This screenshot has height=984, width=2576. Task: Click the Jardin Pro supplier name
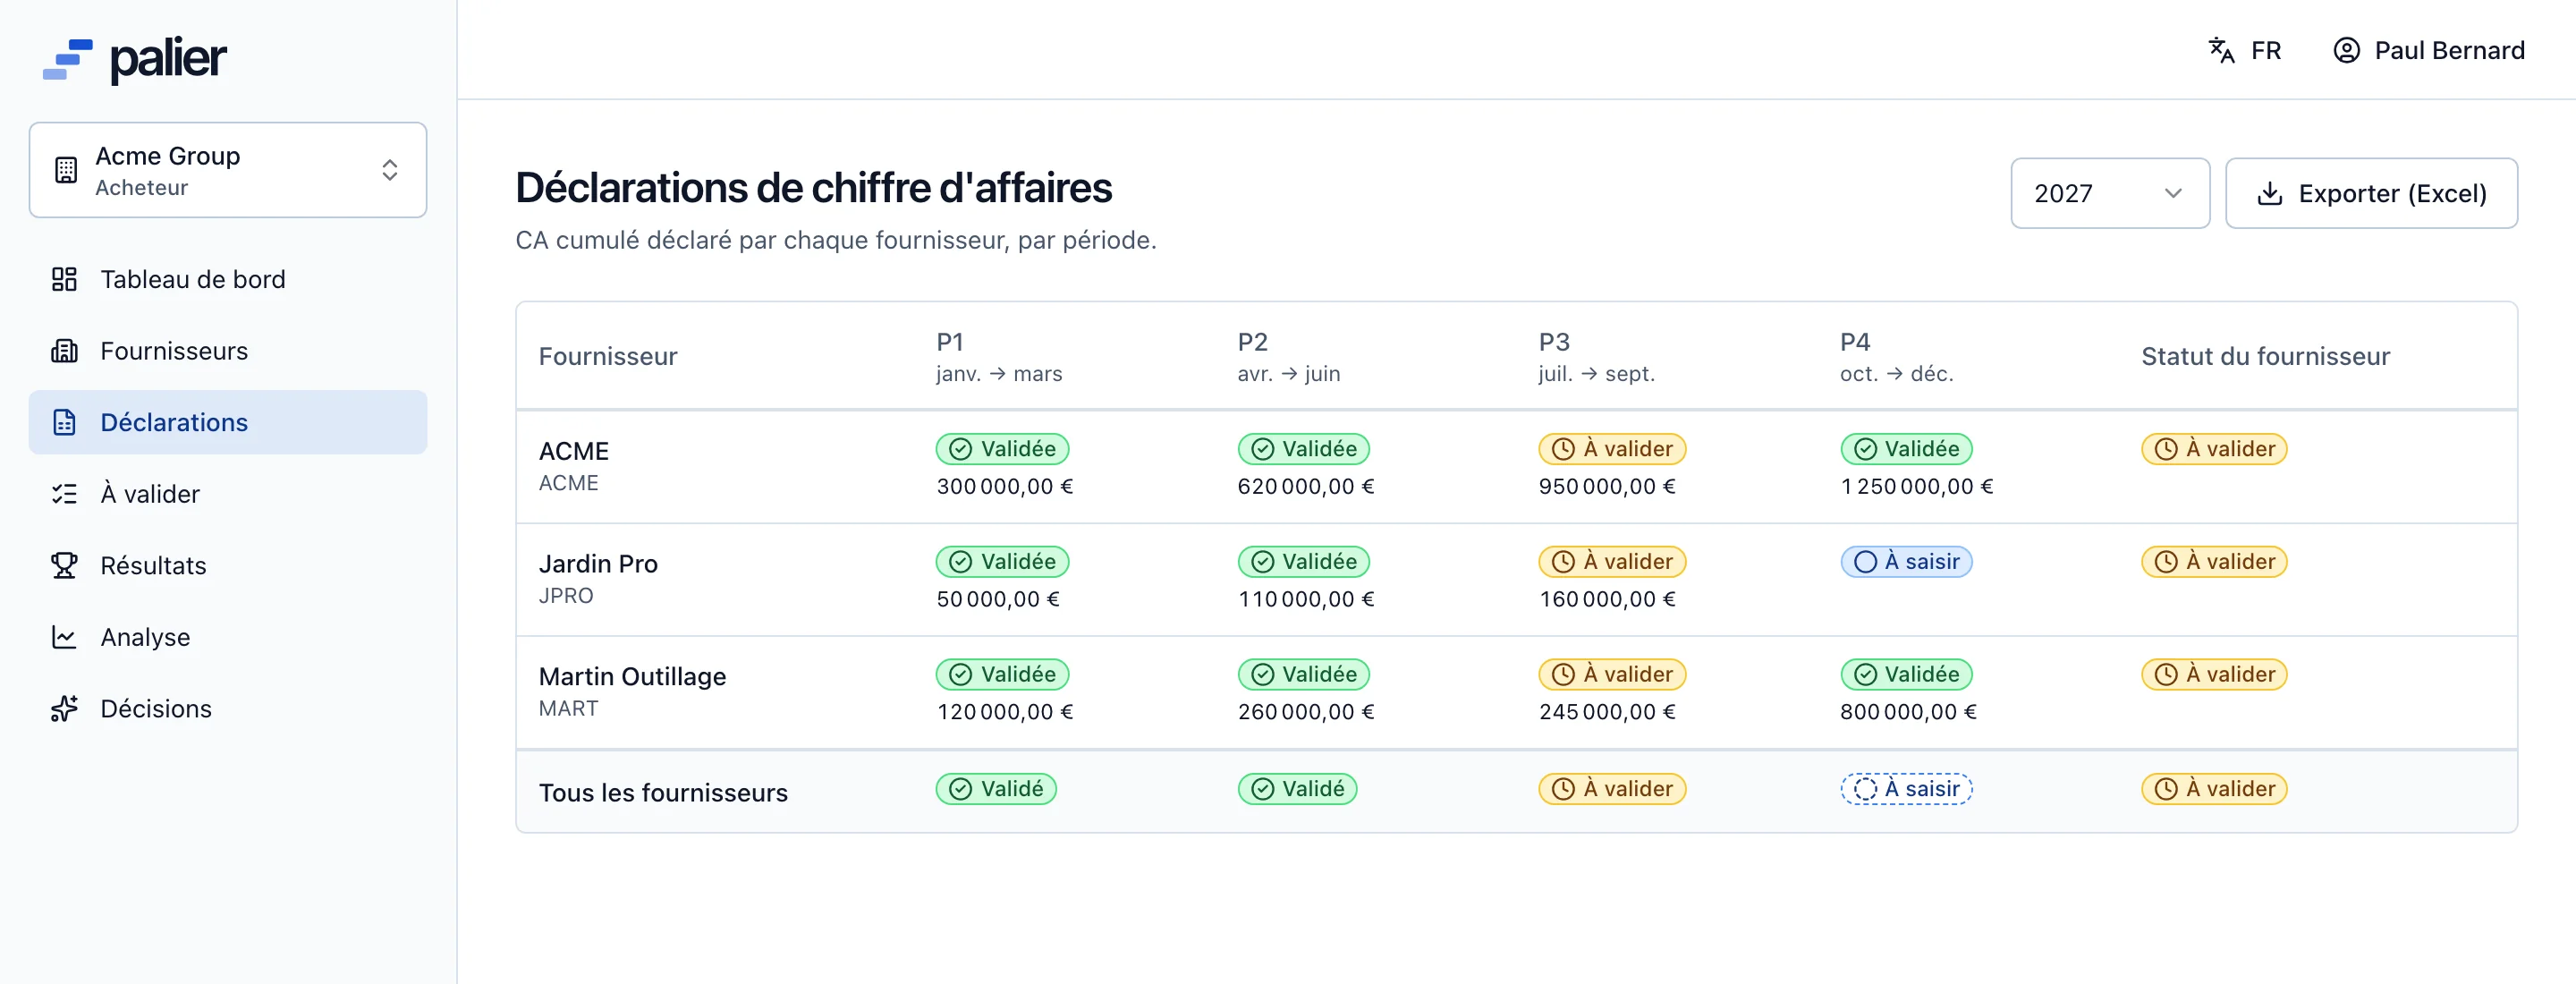tap(598, 564)
